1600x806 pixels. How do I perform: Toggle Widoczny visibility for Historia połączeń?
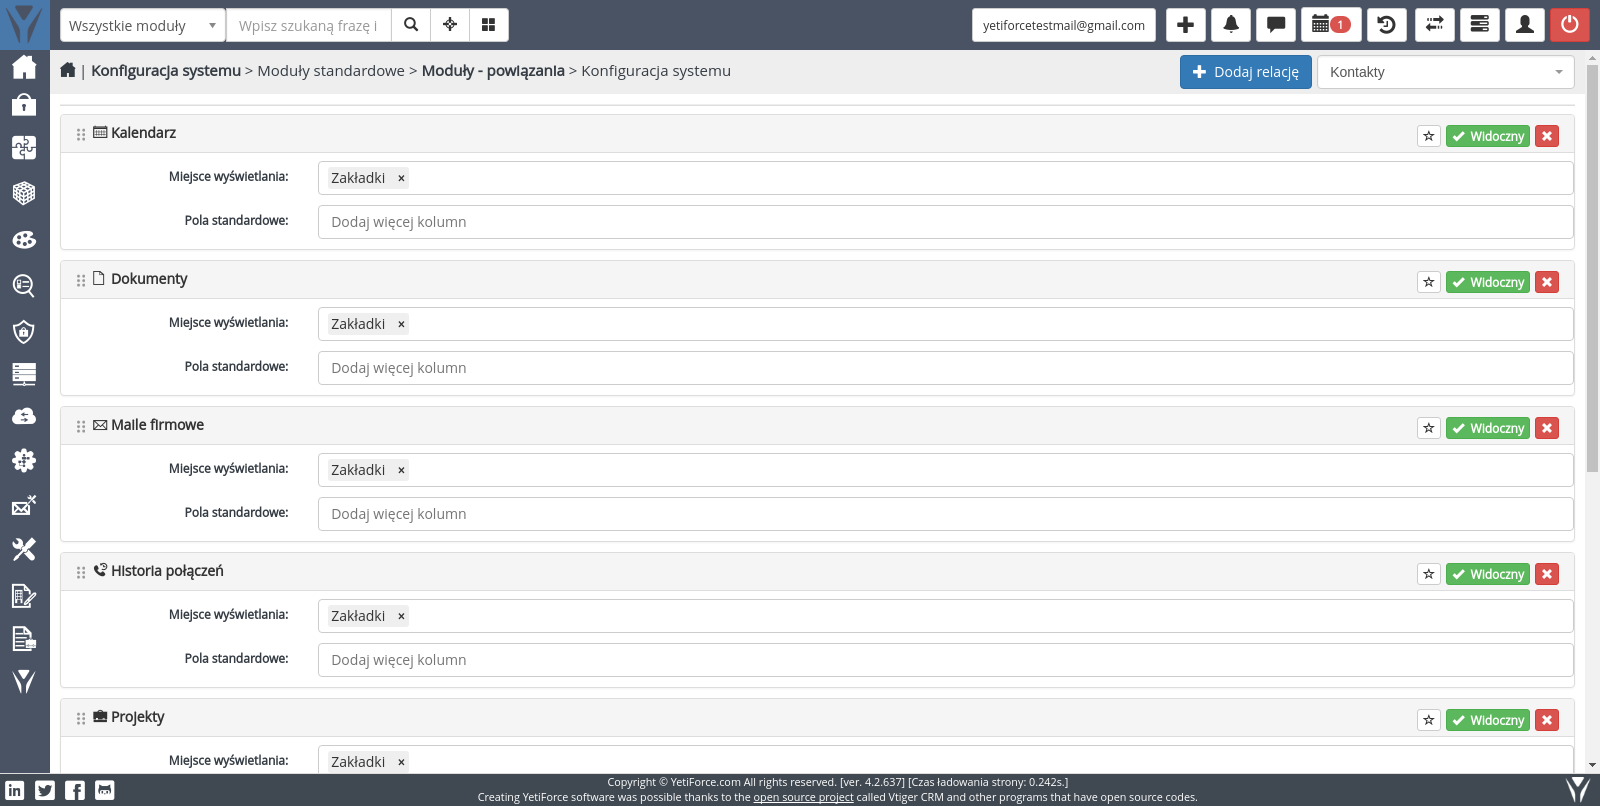pos(1487,574)
